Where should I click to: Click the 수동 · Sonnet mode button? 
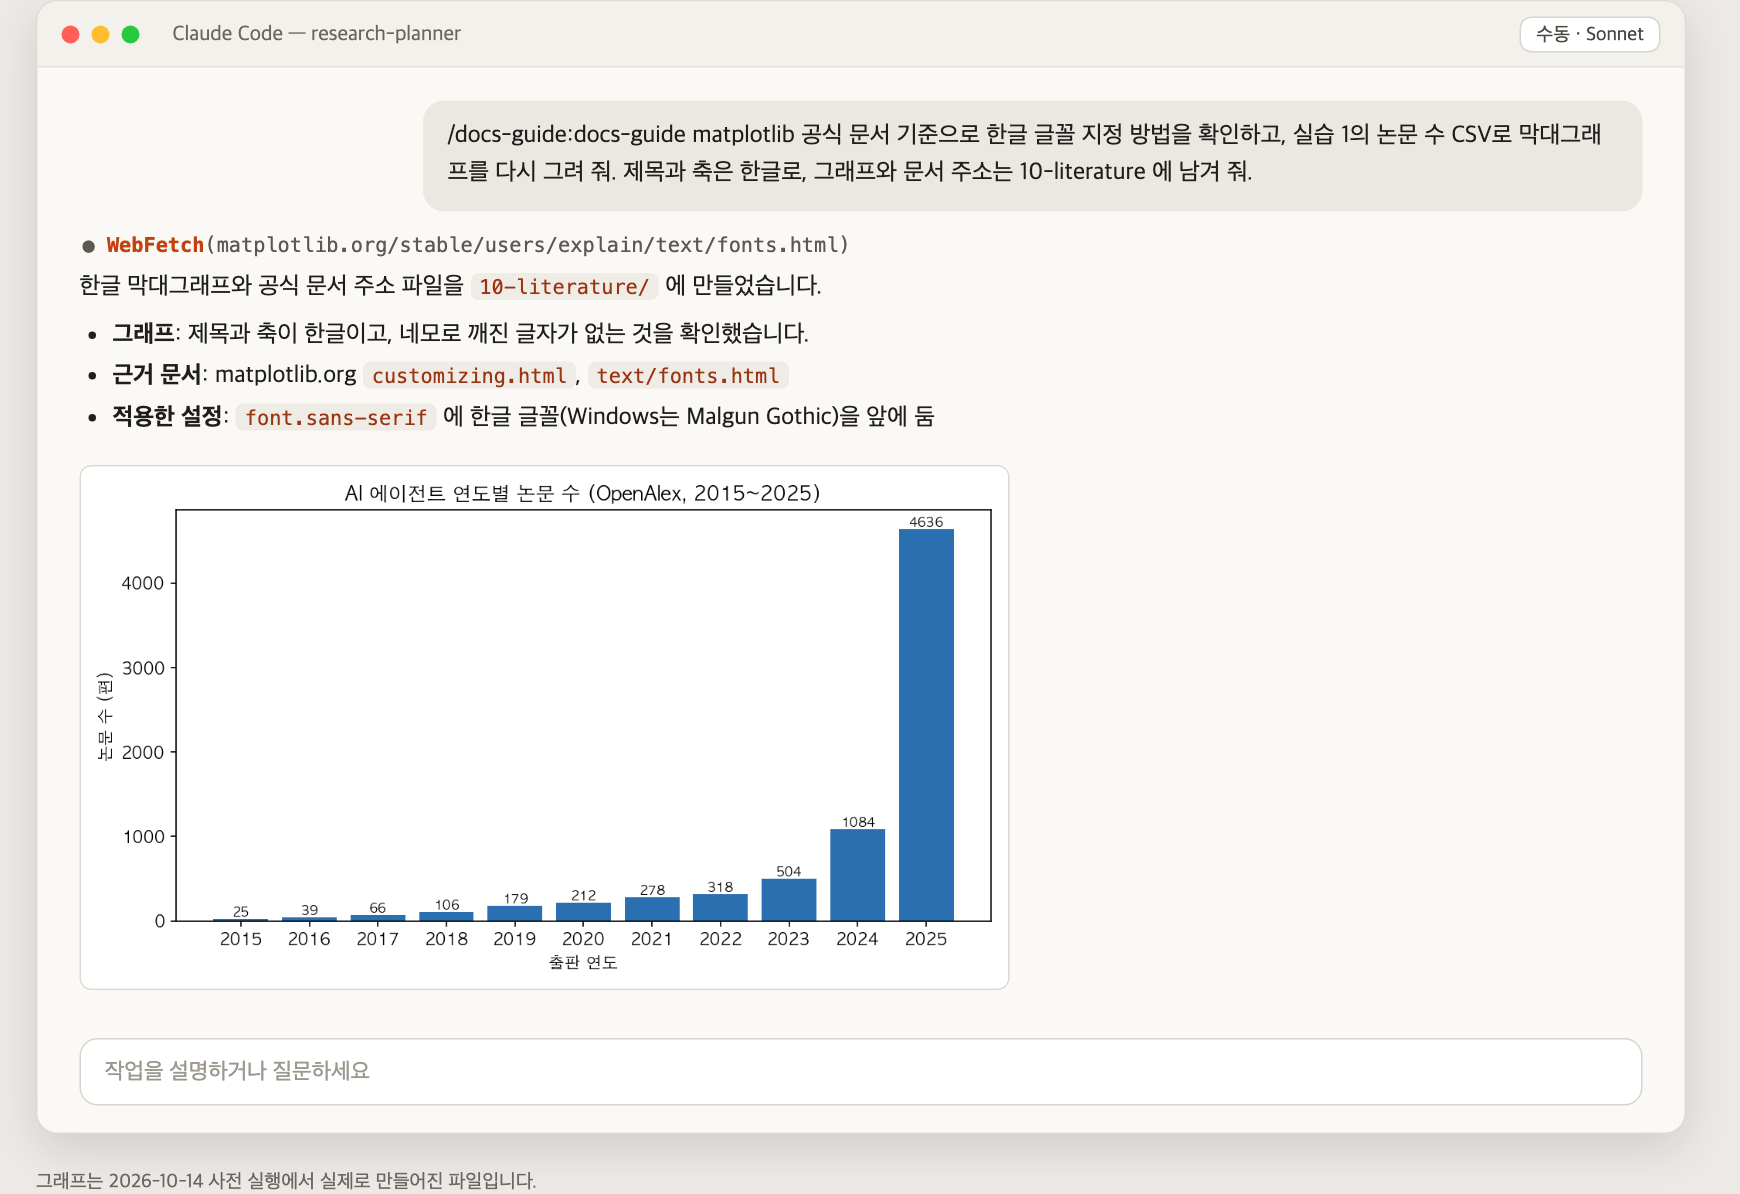pyautogui.click(x=1589, y=34)
